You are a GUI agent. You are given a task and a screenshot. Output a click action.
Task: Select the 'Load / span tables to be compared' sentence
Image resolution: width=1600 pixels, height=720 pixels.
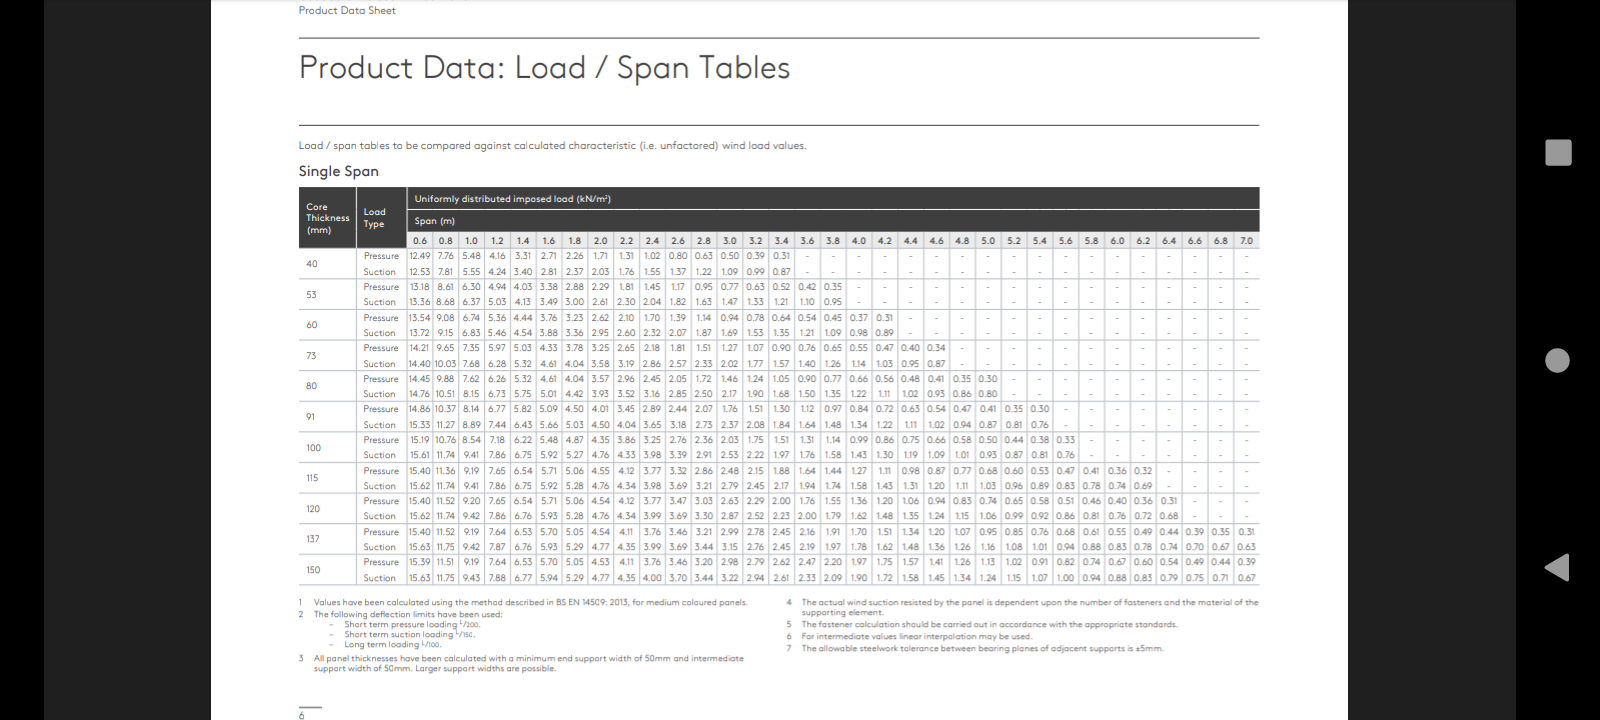(552, 145)
